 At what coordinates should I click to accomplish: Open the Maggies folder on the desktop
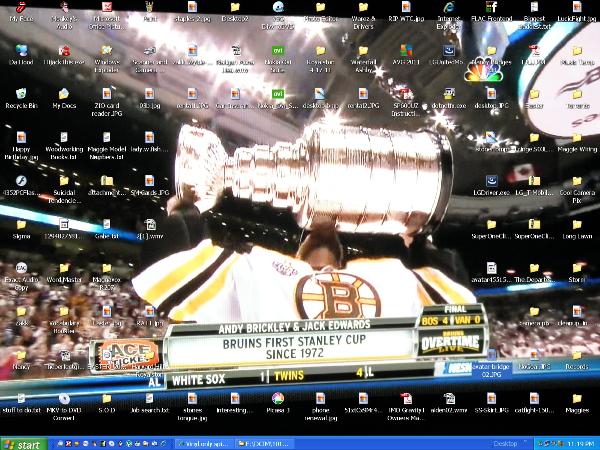[577, 399]
